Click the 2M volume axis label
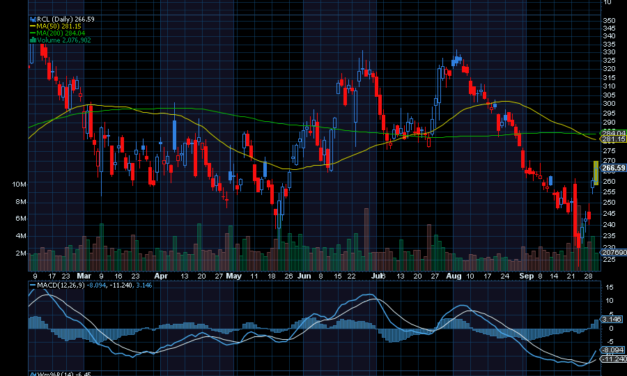This screenshot has height=376, width=627. (21, 253)
